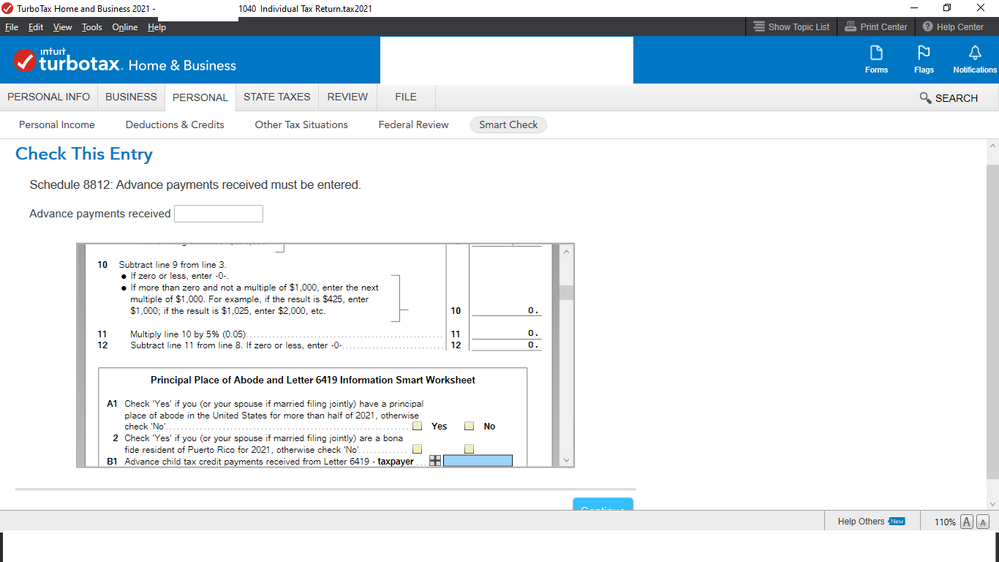The height and width of the screenshot is (562, 999).
Task: Check Yes for line A1 principal abode
Action: tap(417, 426)
